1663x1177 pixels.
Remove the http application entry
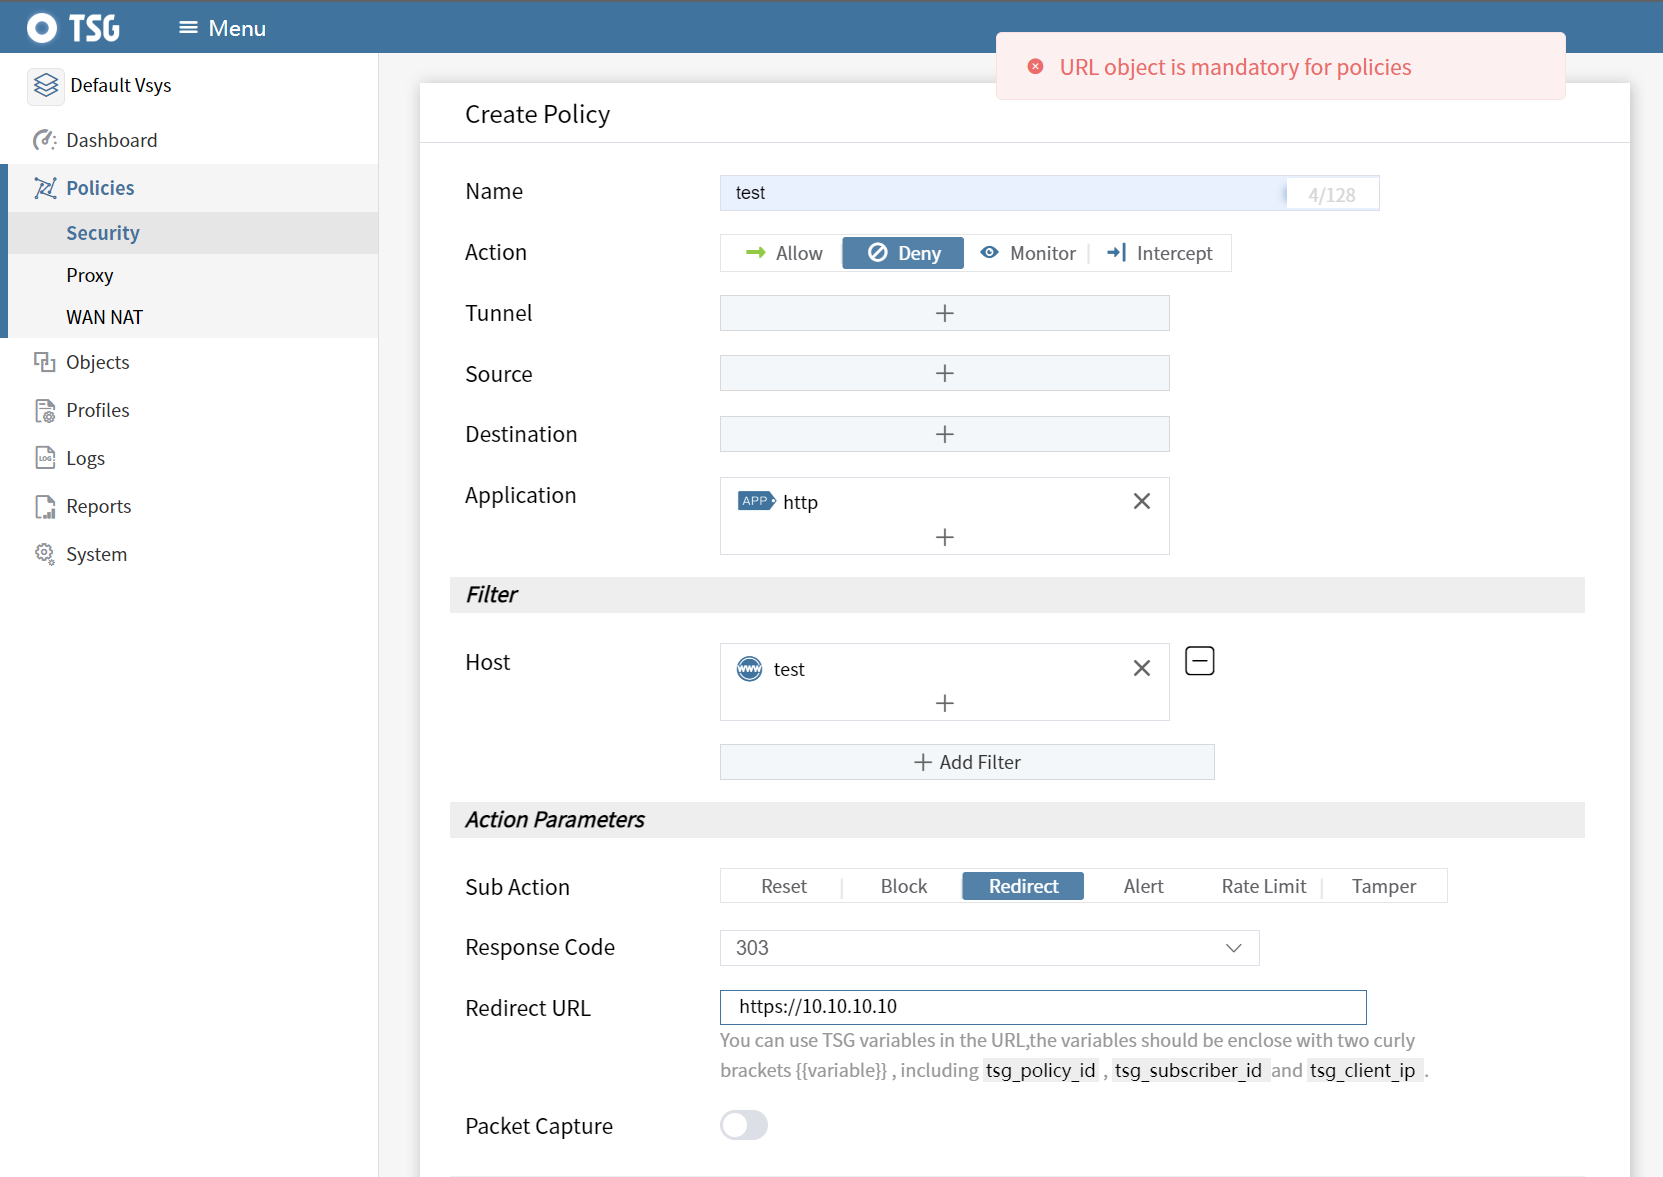tap(1141, 501)
